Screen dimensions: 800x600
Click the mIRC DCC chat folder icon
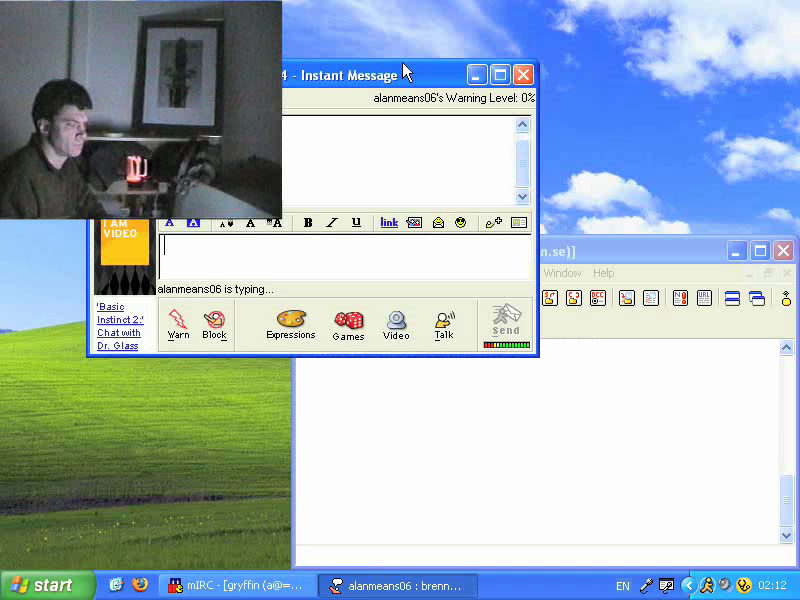click(x=573, y=298)
